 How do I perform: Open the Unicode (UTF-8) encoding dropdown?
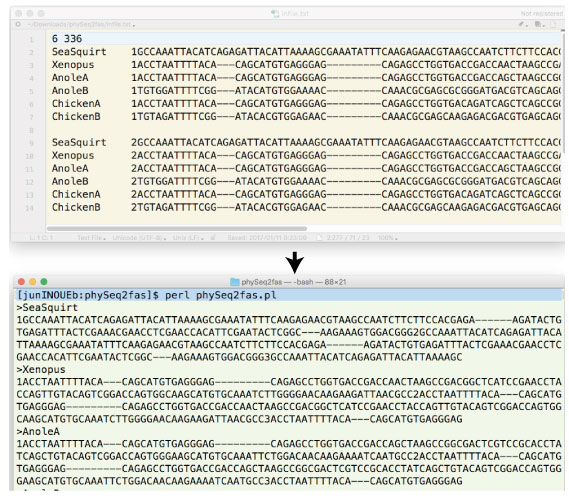pyautogui.click(x=139, y=238)
